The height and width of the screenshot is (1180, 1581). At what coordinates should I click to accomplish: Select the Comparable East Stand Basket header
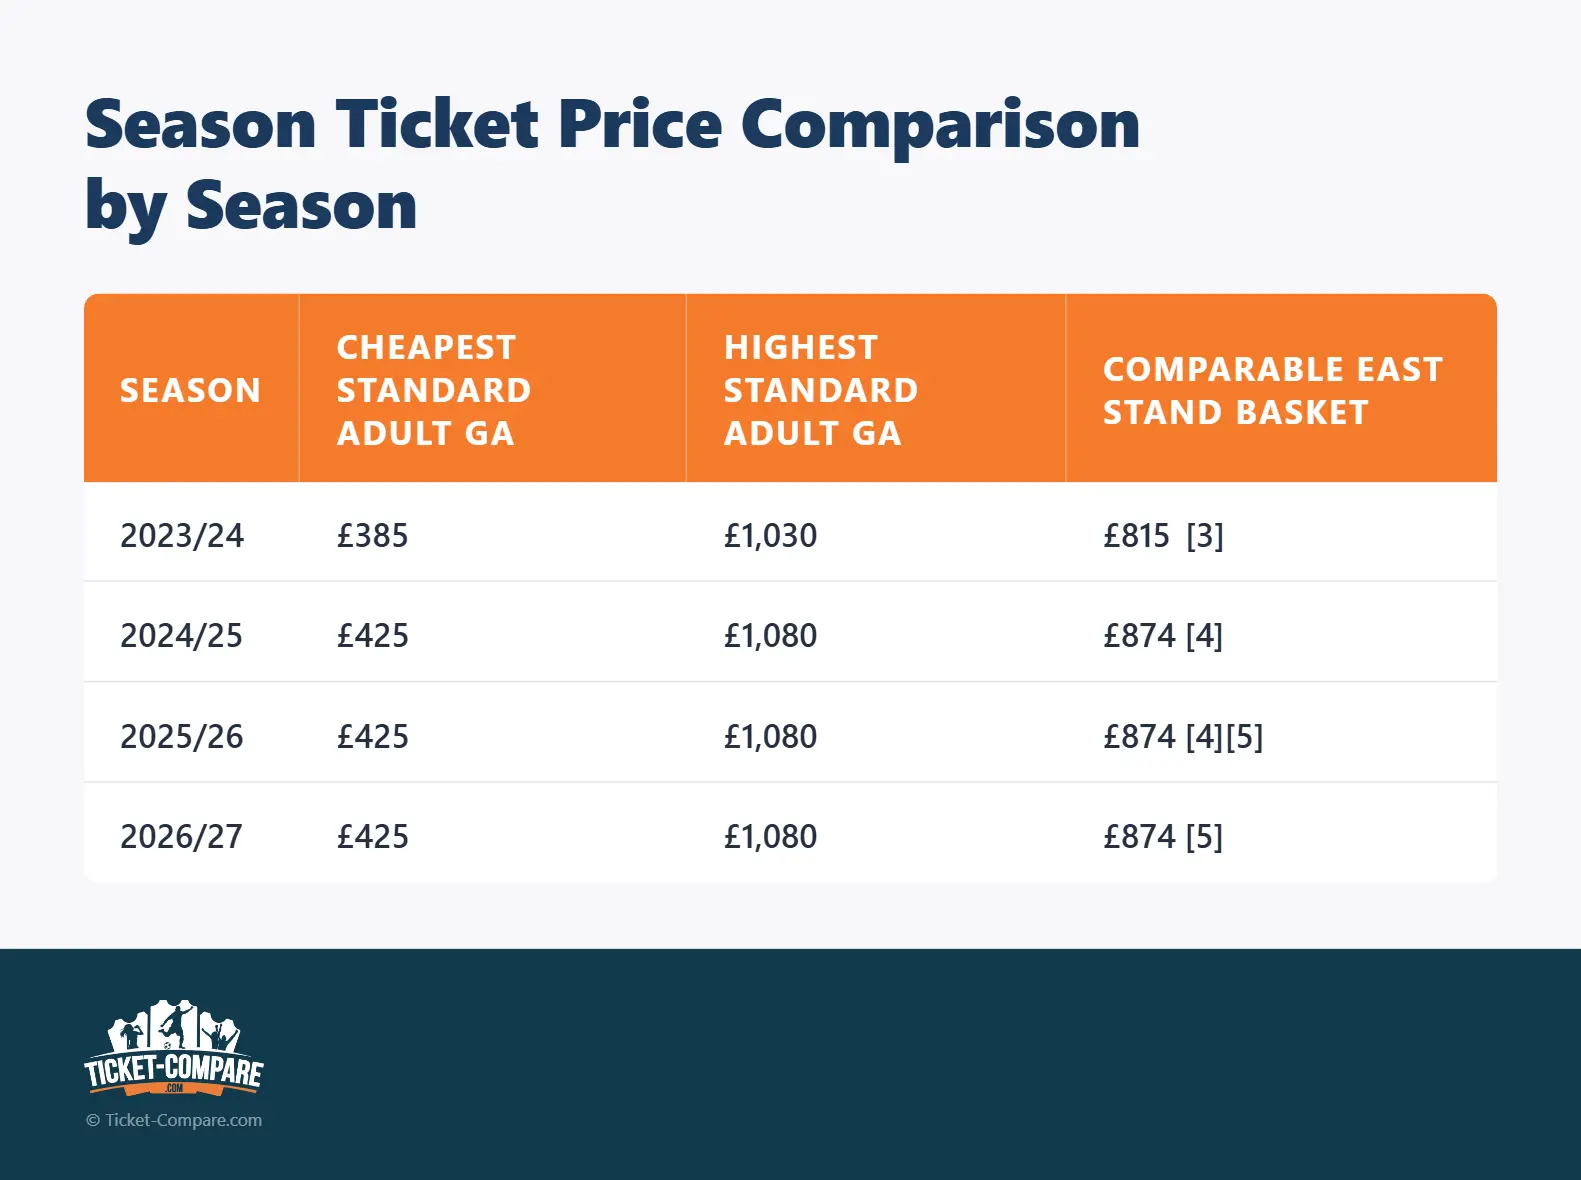(1273, 390)
